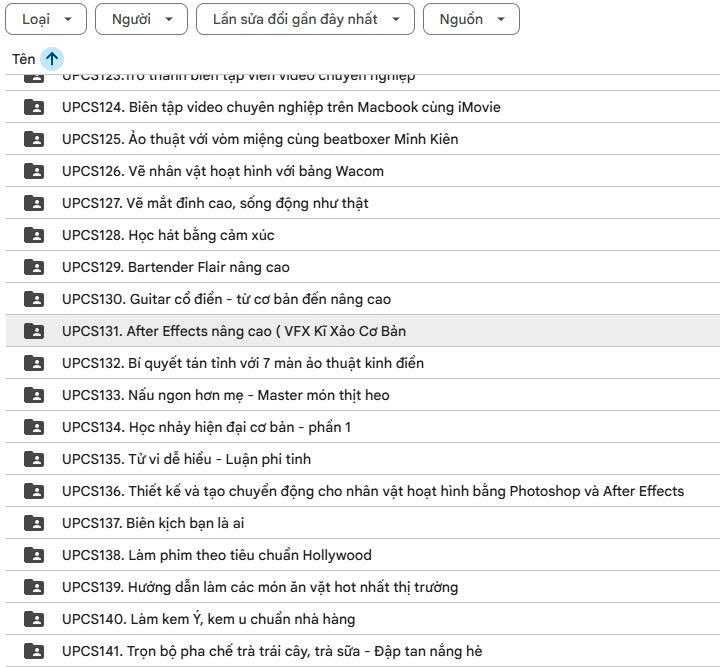
Task: Open the Lần sửa đổi gần đây nhất dropdown
Action: coord(305,19)
